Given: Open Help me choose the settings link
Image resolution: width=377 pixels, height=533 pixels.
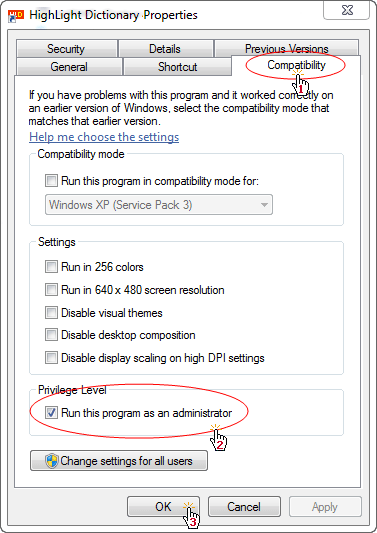Looking at the screenshot, I should (104, 137).
